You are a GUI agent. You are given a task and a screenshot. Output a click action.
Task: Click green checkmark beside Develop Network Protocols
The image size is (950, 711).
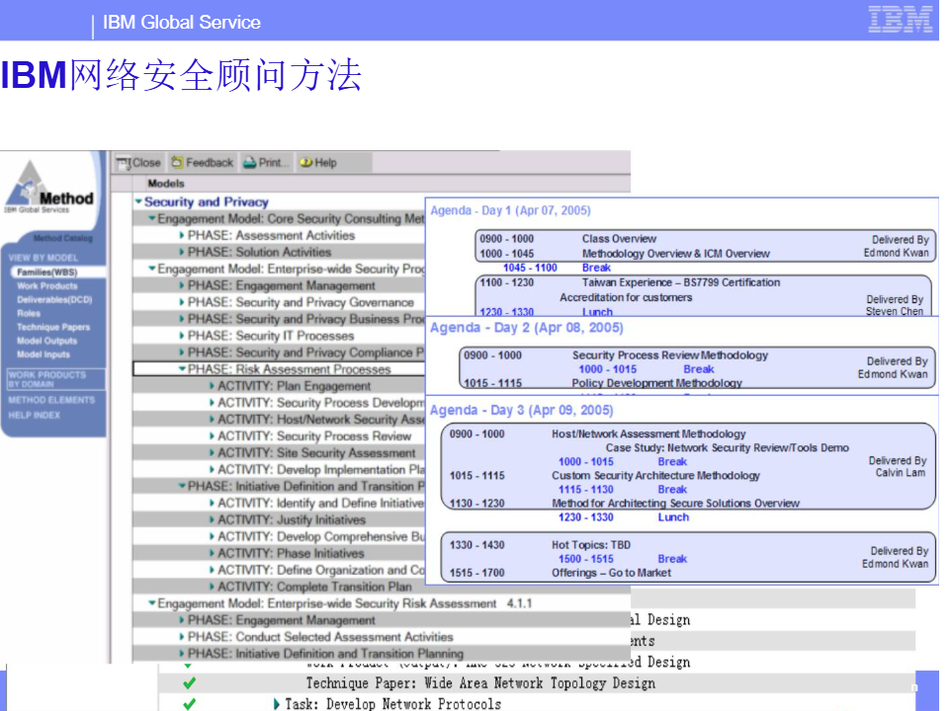click(189, 704)
